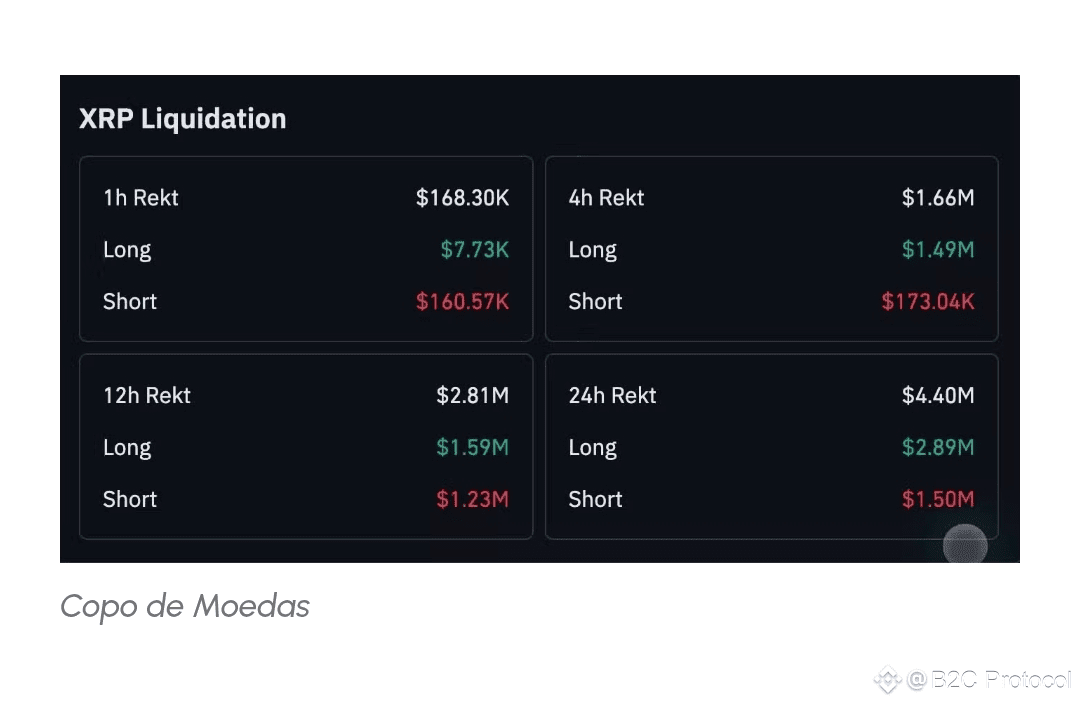Select the 1h Rekt label
This screenshot has width=1080, height=705.
(x=141, y=198)
